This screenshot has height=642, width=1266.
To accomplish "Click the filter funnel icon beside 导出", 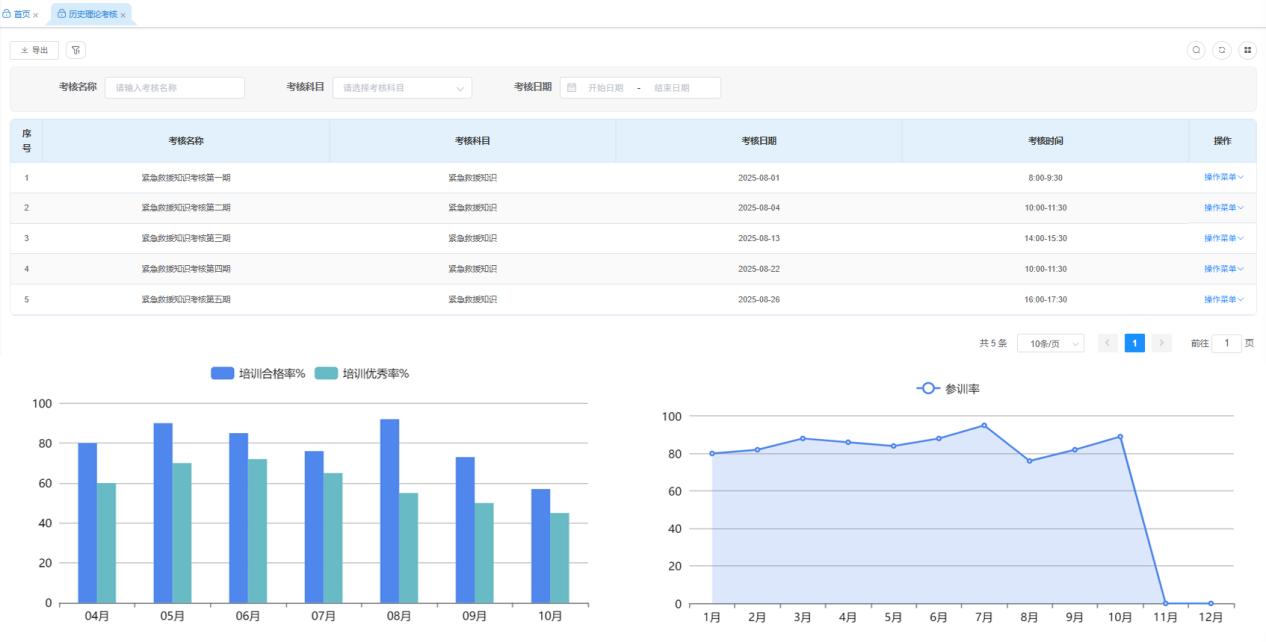I will coord(76,50).
